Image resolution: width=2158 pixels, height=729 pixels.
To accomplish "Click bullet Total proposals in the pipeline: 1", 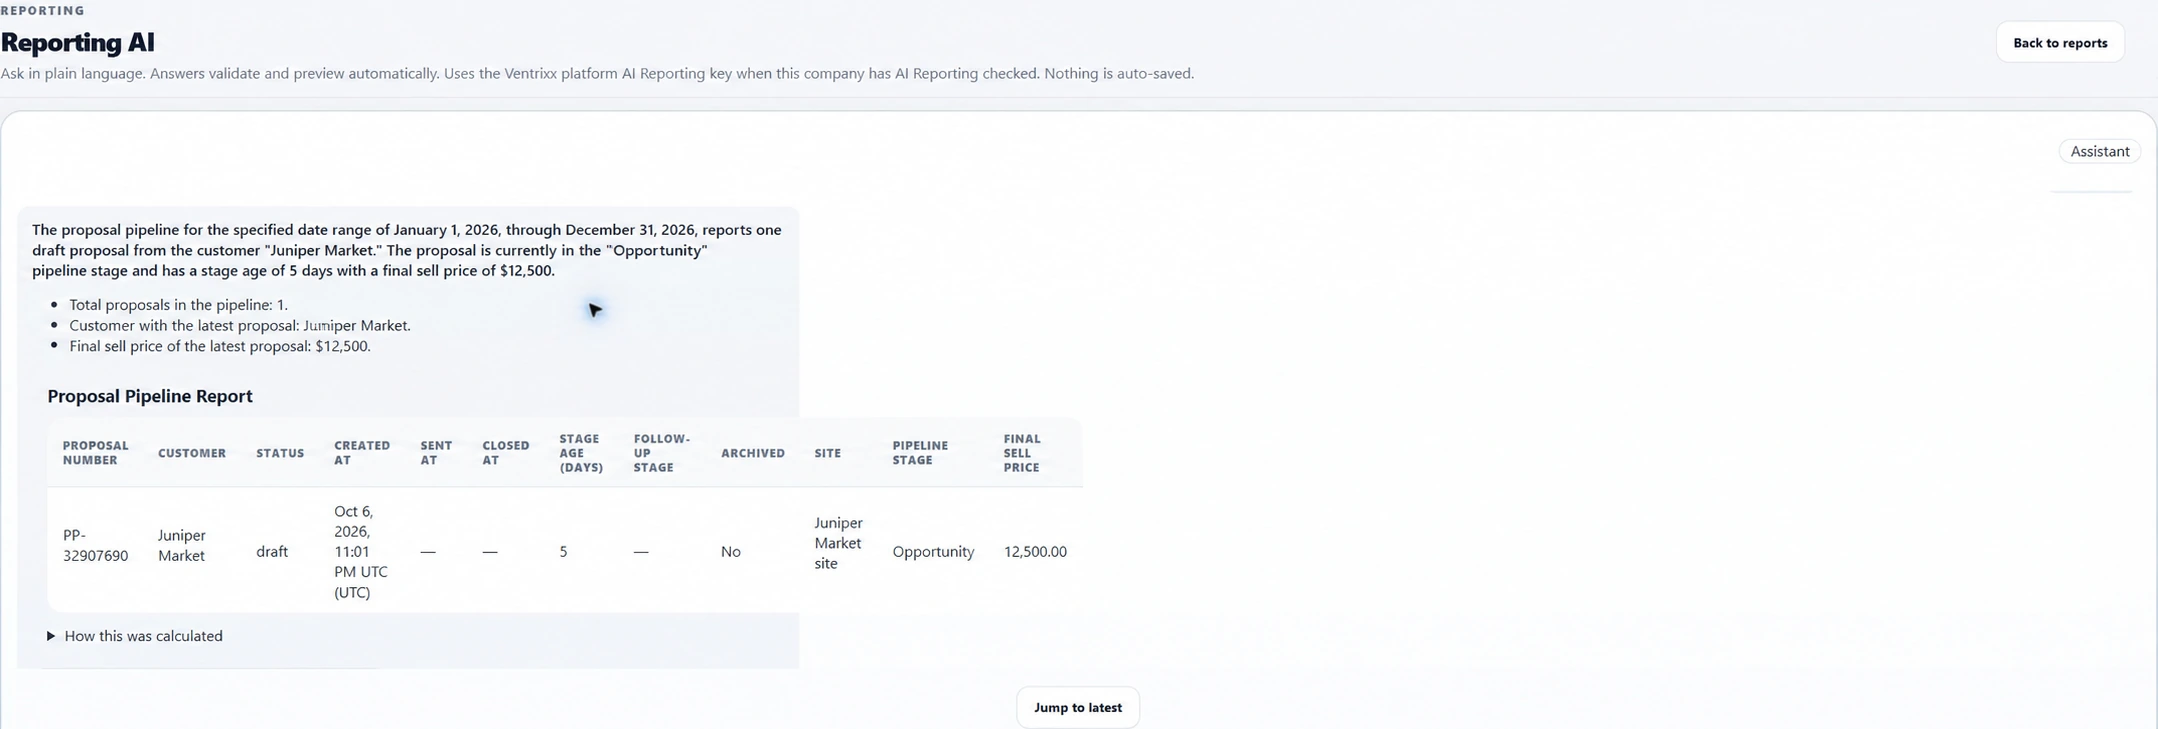I will [x=178, y=305].
